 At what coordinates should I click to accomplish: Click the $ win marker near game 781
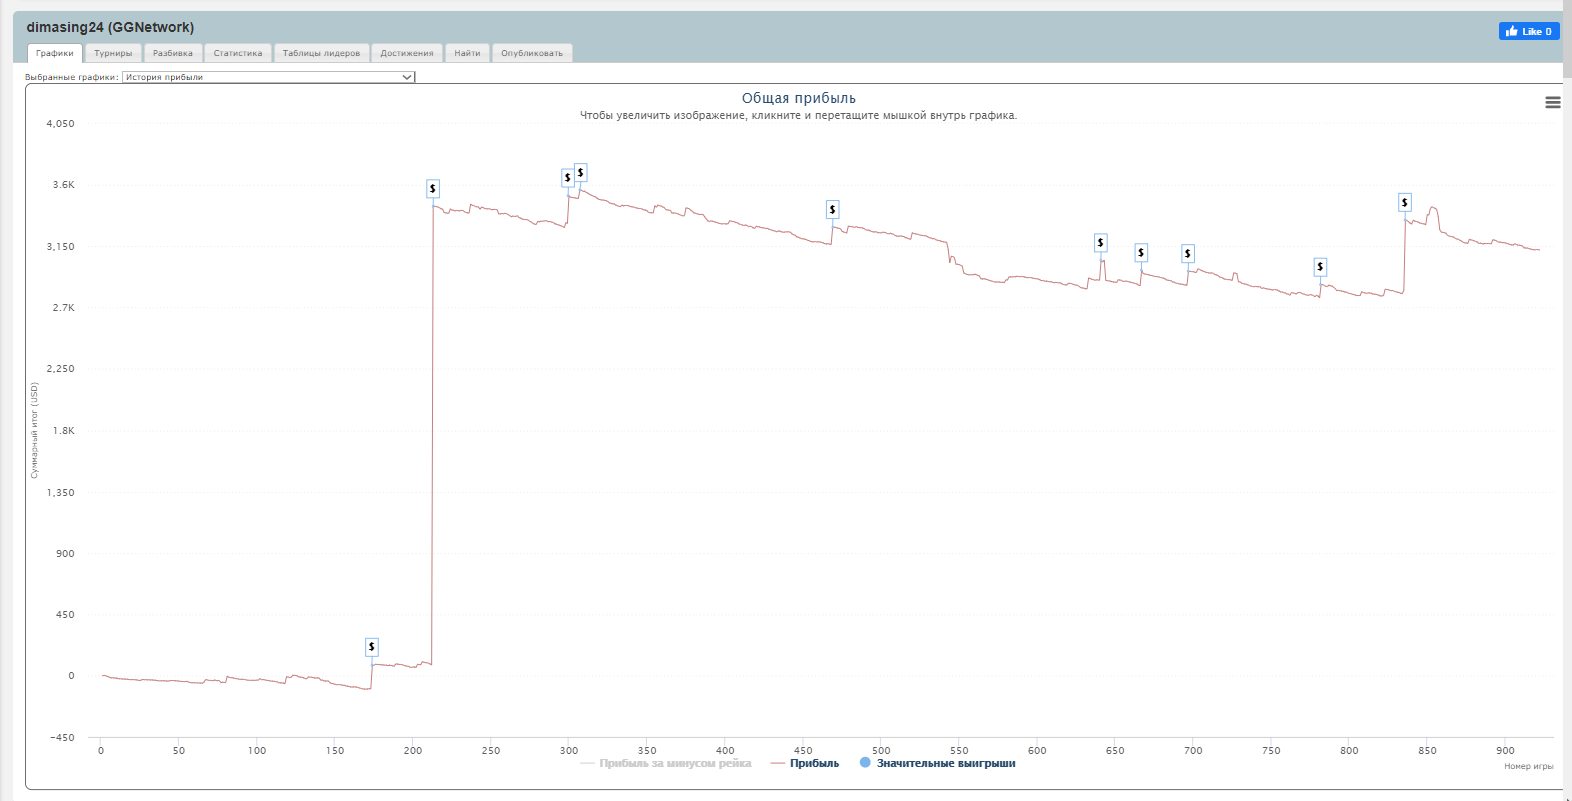[x=1320, y=266]
